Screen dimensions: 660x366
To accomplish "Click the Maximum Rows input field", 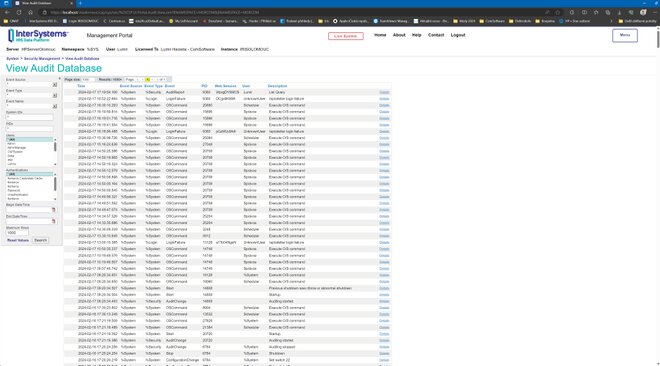I will [x=17, y=232].
